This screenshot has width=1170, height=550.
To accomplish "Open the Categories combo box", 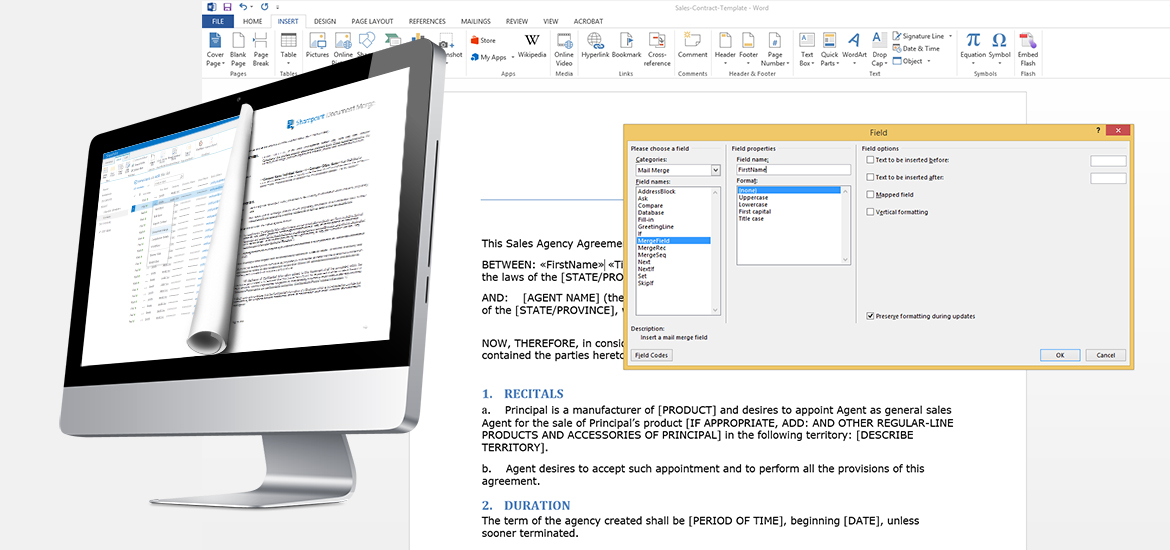I will click(678, 170).
